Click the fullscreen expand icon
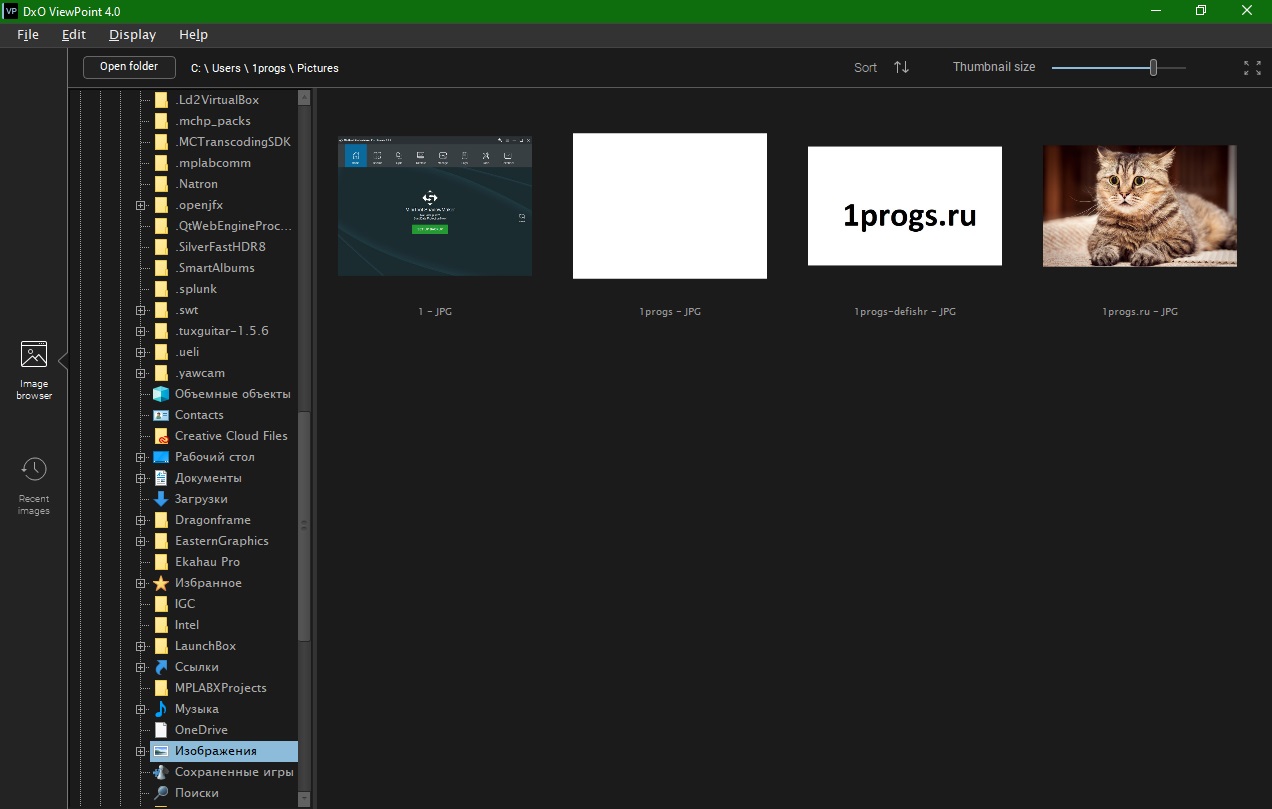This screenshot has width=1272, height=809. coord(1251,67)
